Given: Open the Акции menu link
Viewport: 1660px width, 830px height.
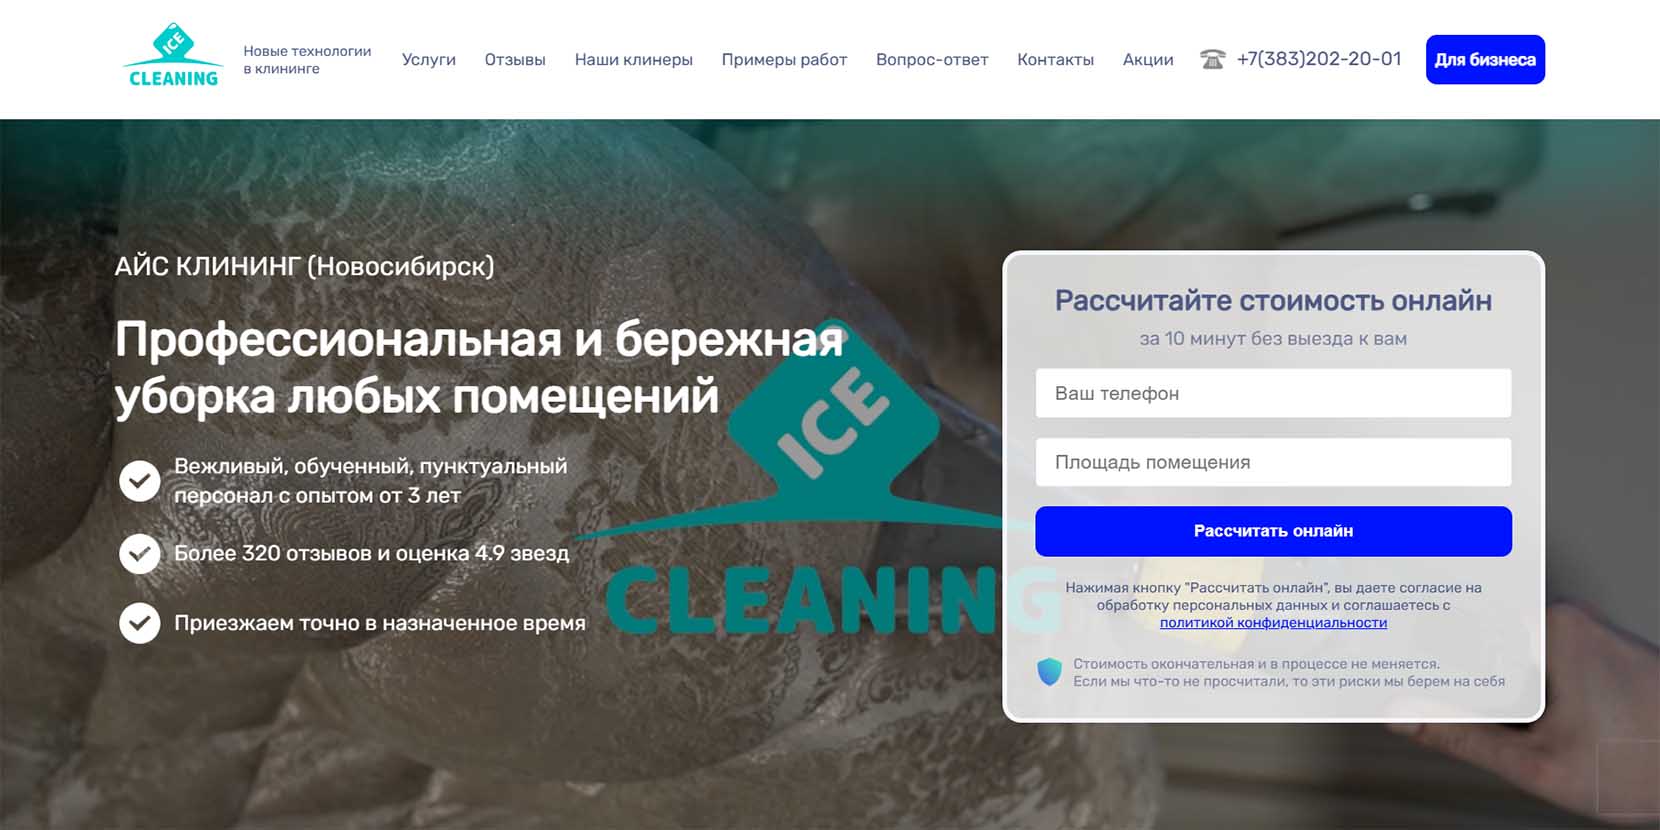Looking at the screenshot, I should click(x=1148, y=60).
